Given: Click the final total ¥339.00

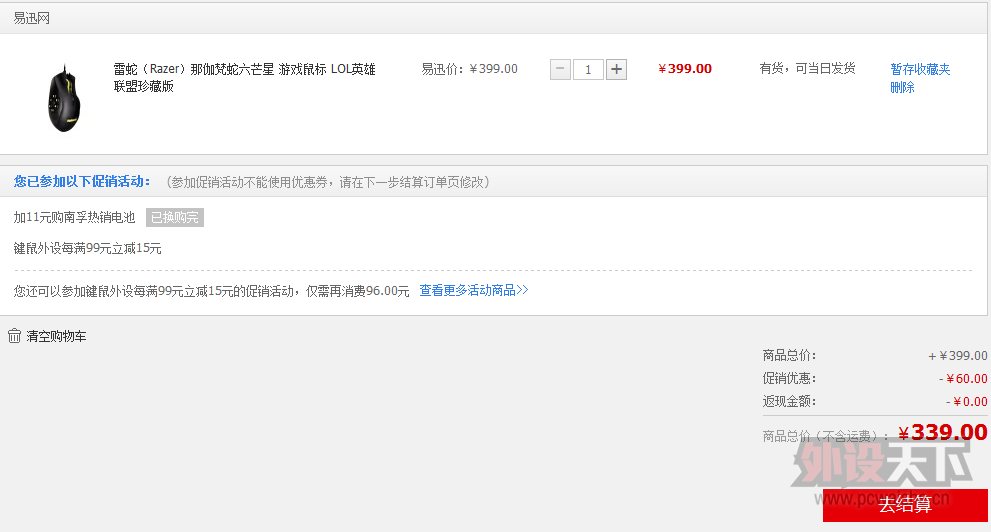Looking at the screenshot, I should coord(942,432).
